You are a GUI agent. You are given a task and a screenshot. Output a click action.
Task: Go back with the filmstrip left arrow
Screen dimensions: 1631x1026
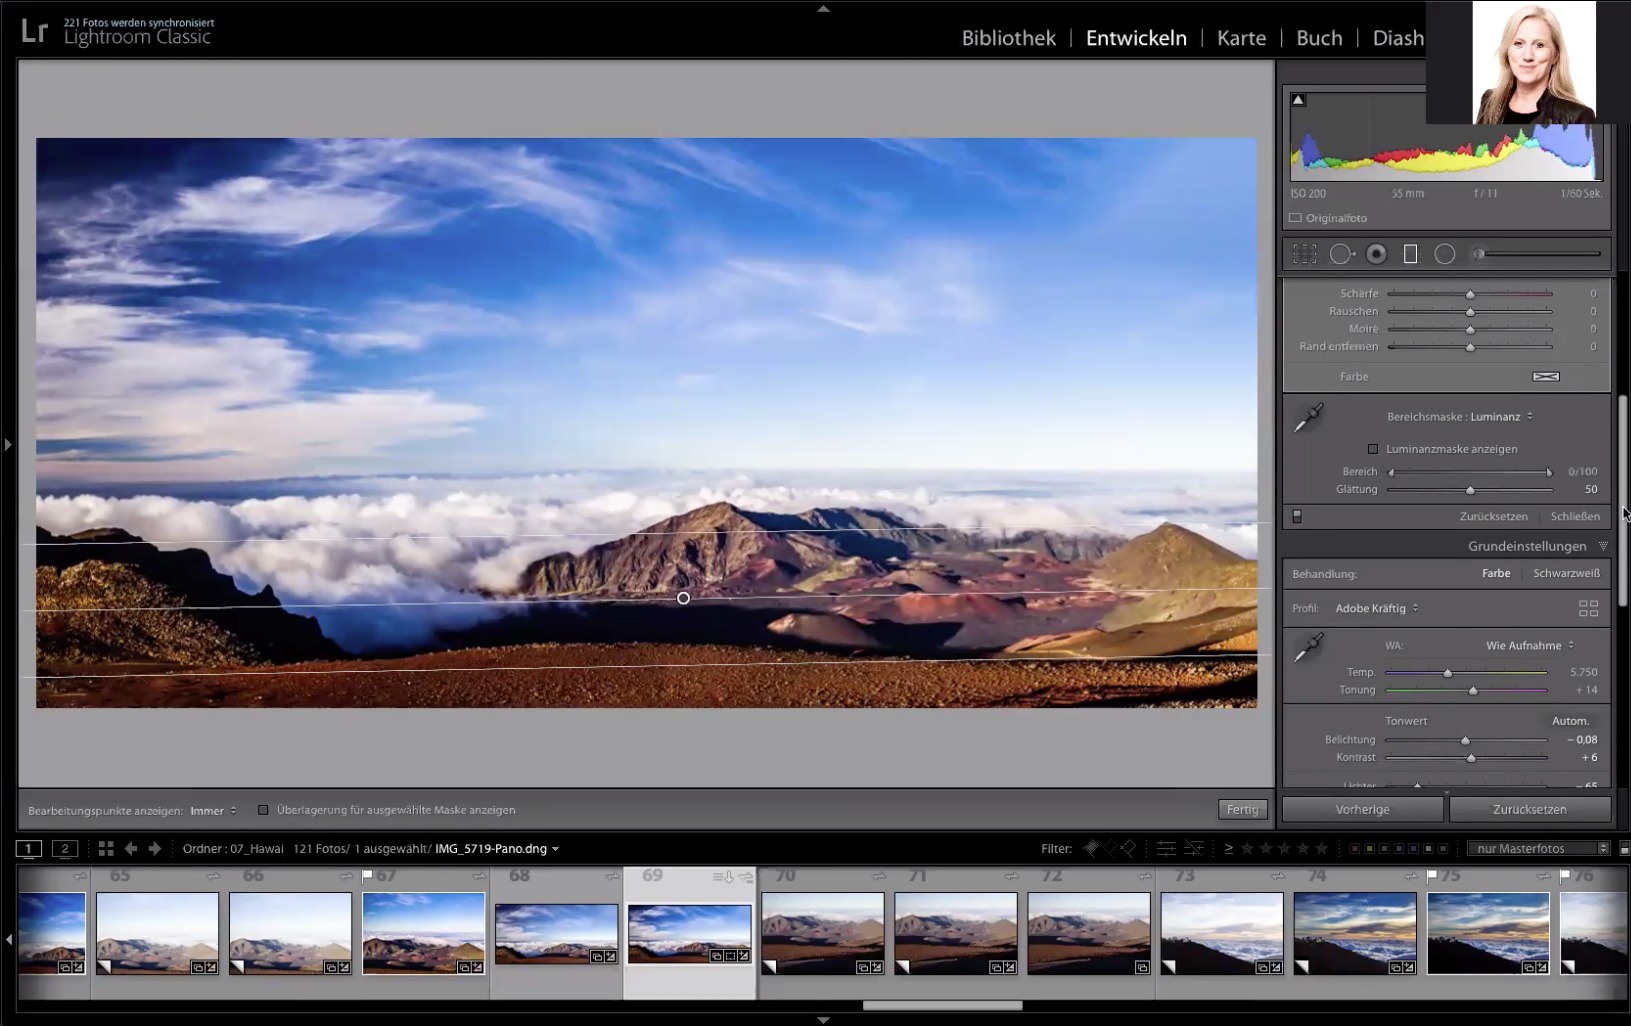130,848
